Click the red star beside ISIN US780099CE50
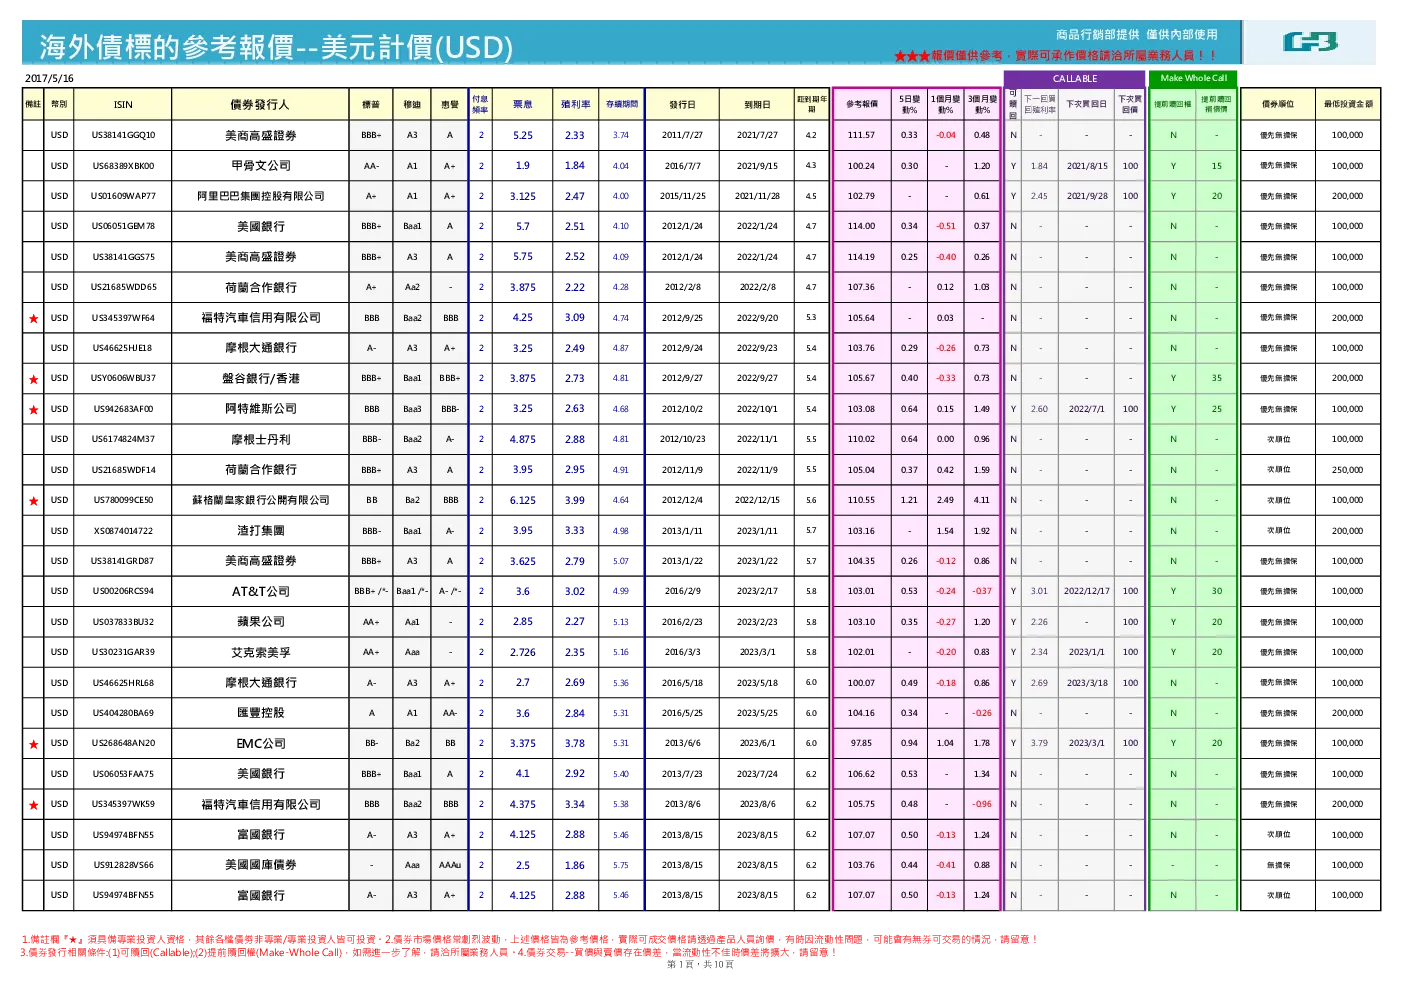Image resolution: width=1403 pixels, height=992 pixels. pos(33,500)
